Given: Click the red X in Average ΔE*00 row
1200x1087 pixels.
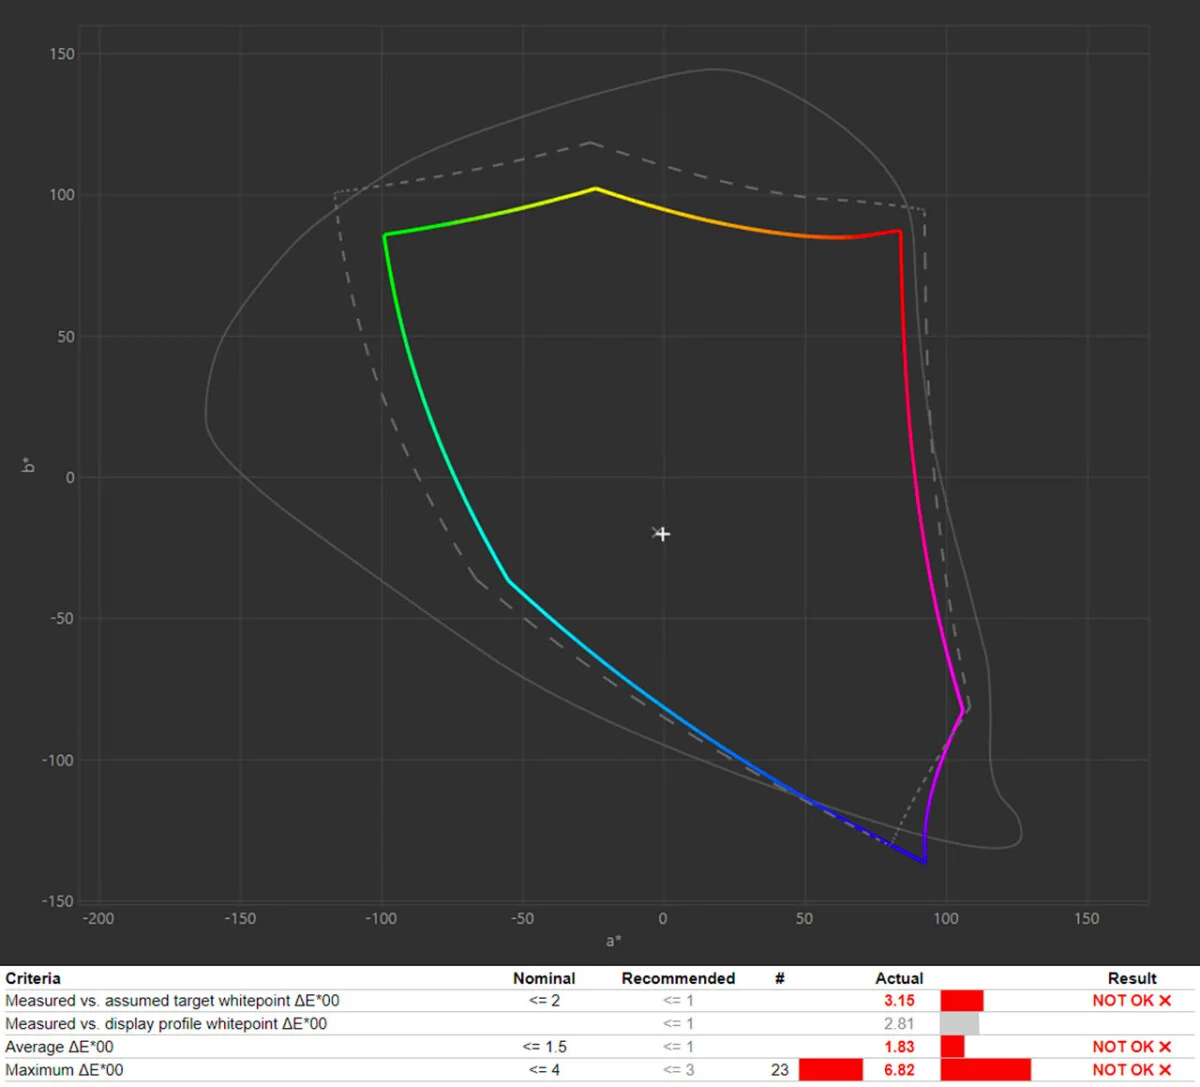Looking at the screenshot, I should [1165, 1047].
